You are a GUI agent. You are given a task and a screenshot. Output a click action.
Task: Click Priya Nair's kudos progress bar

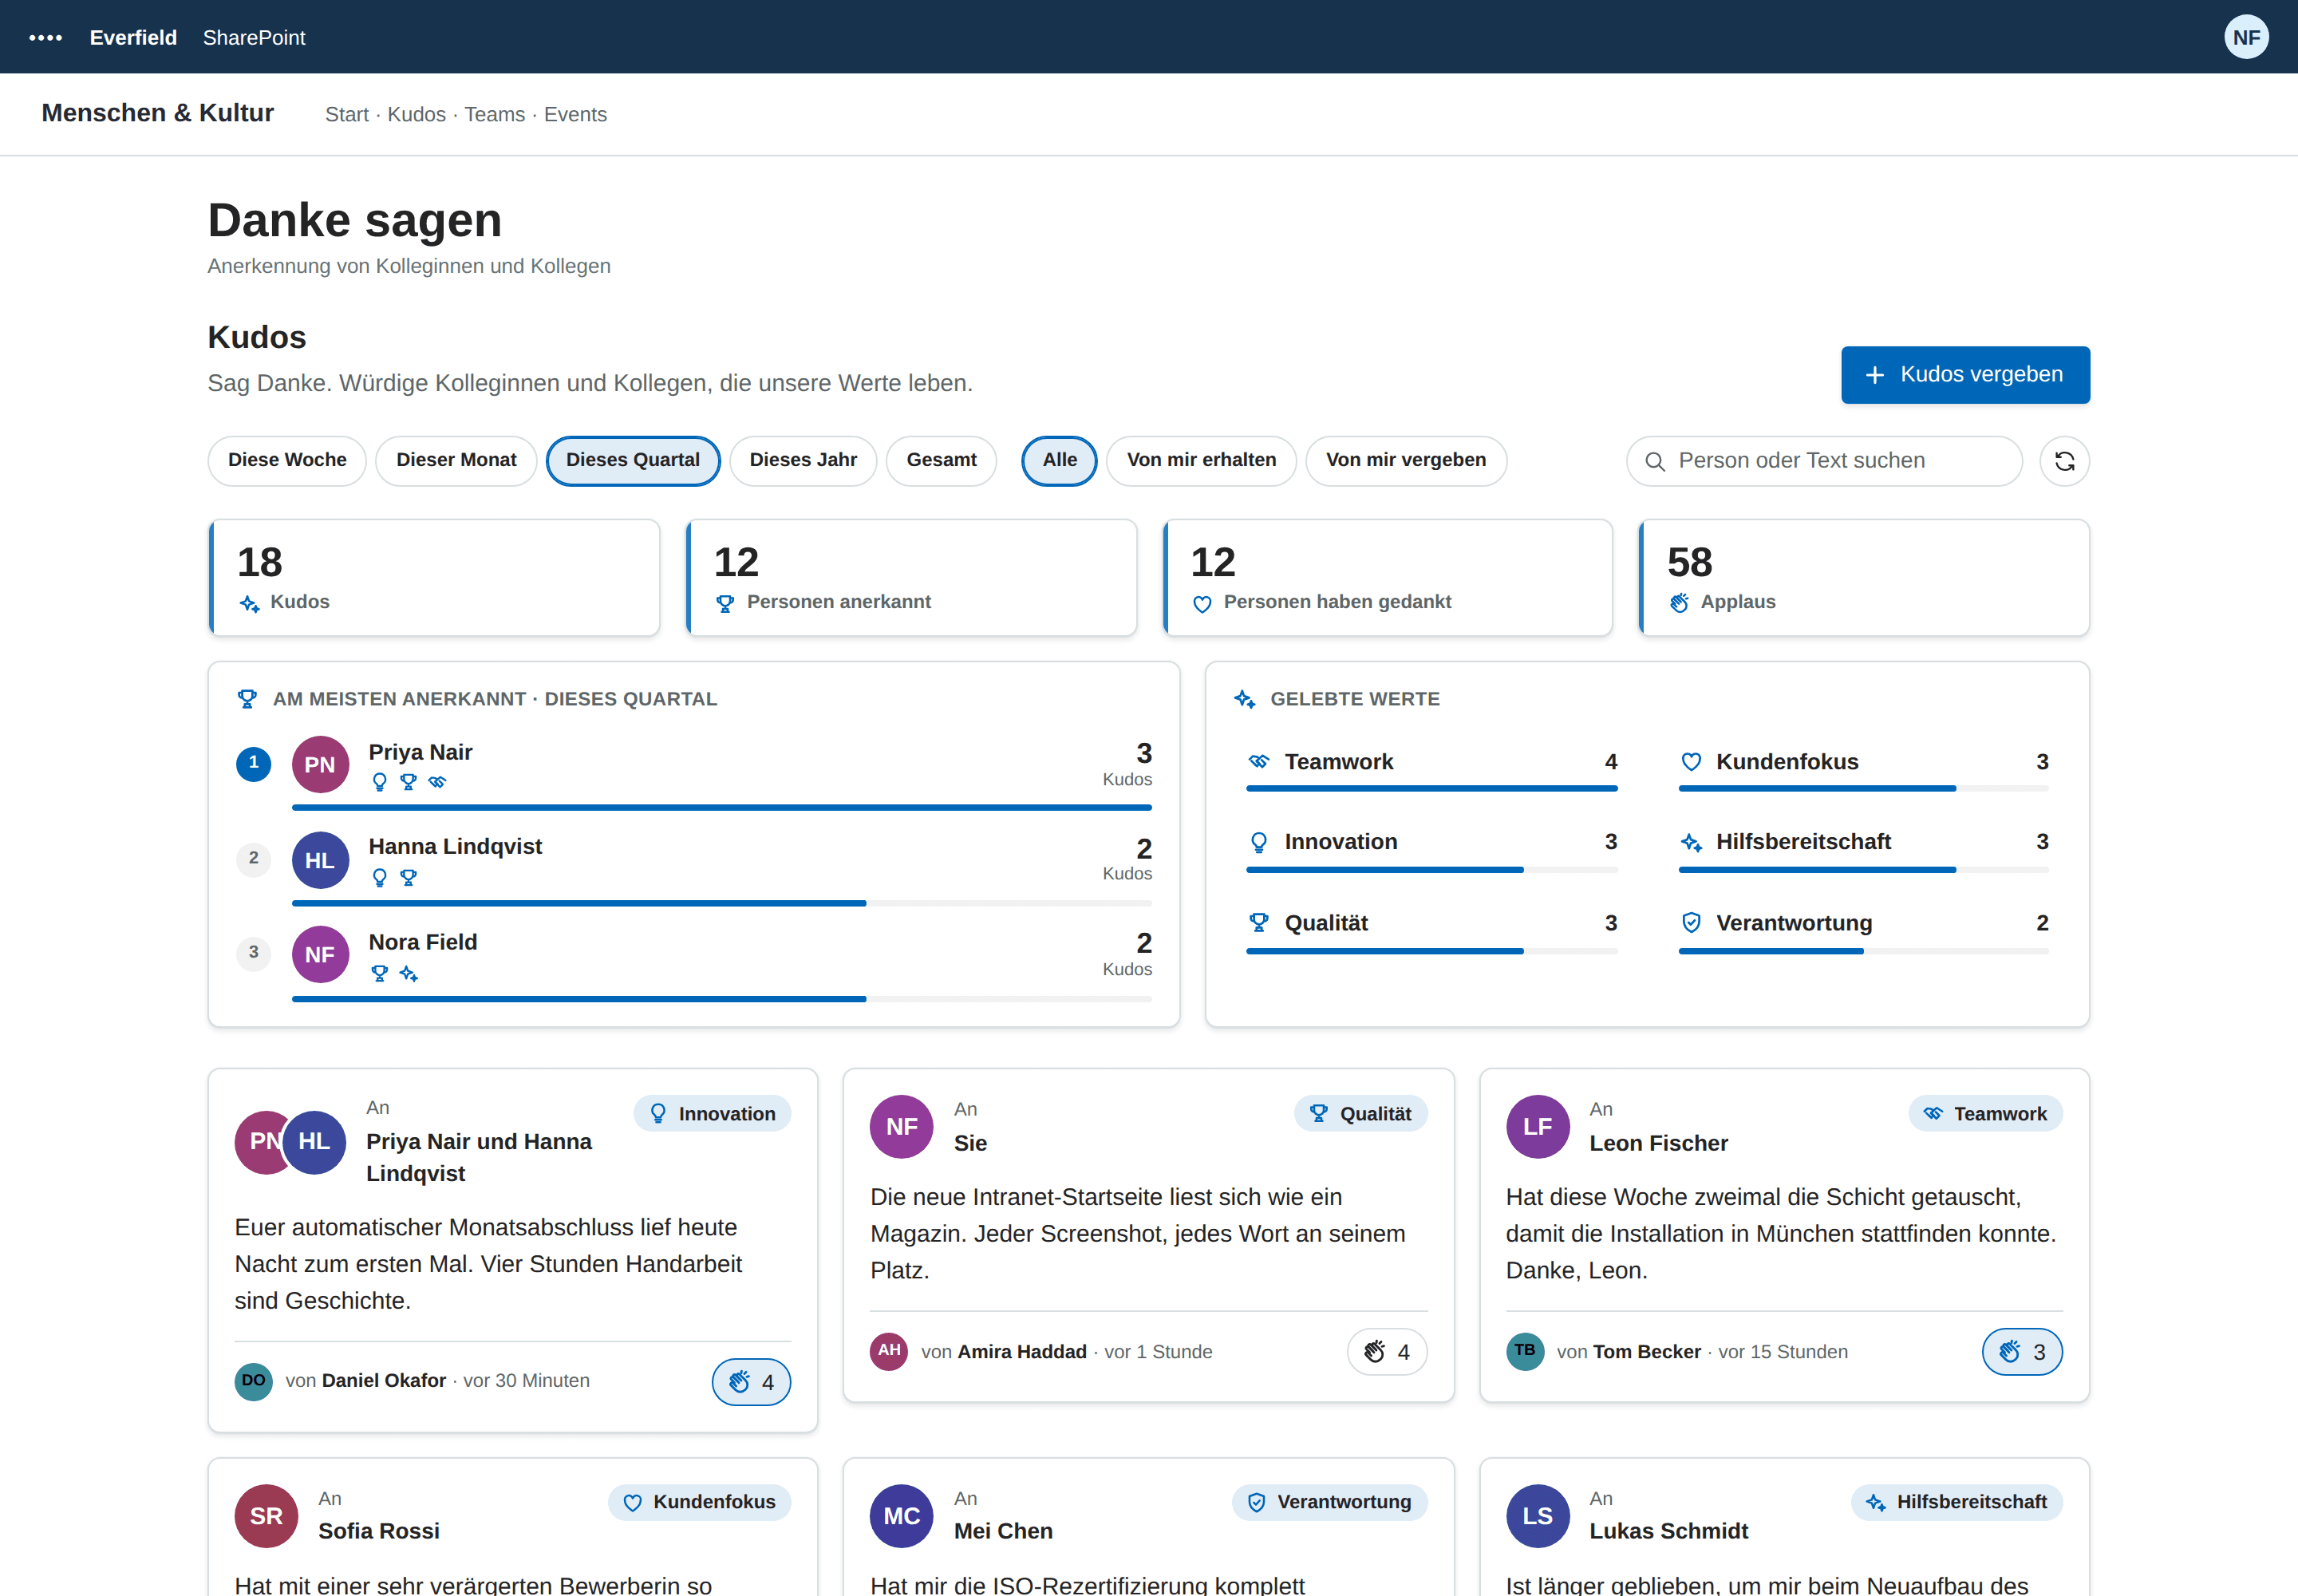click(x=722, y=807)
